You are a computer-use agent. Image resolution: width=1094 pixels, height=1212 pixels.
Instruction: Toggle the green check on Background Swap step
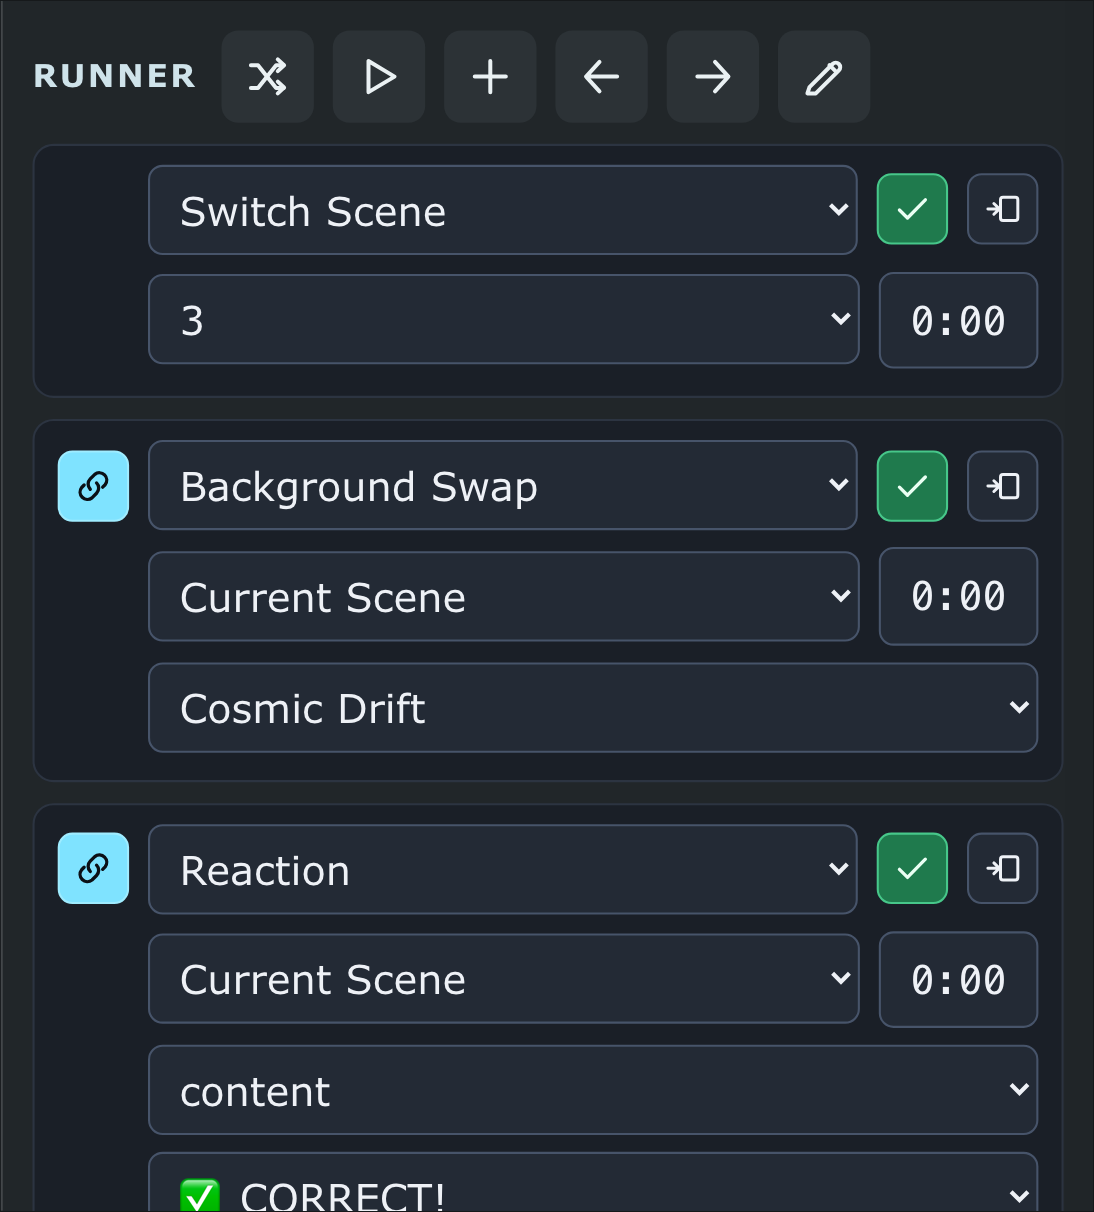tap(912, 486)
